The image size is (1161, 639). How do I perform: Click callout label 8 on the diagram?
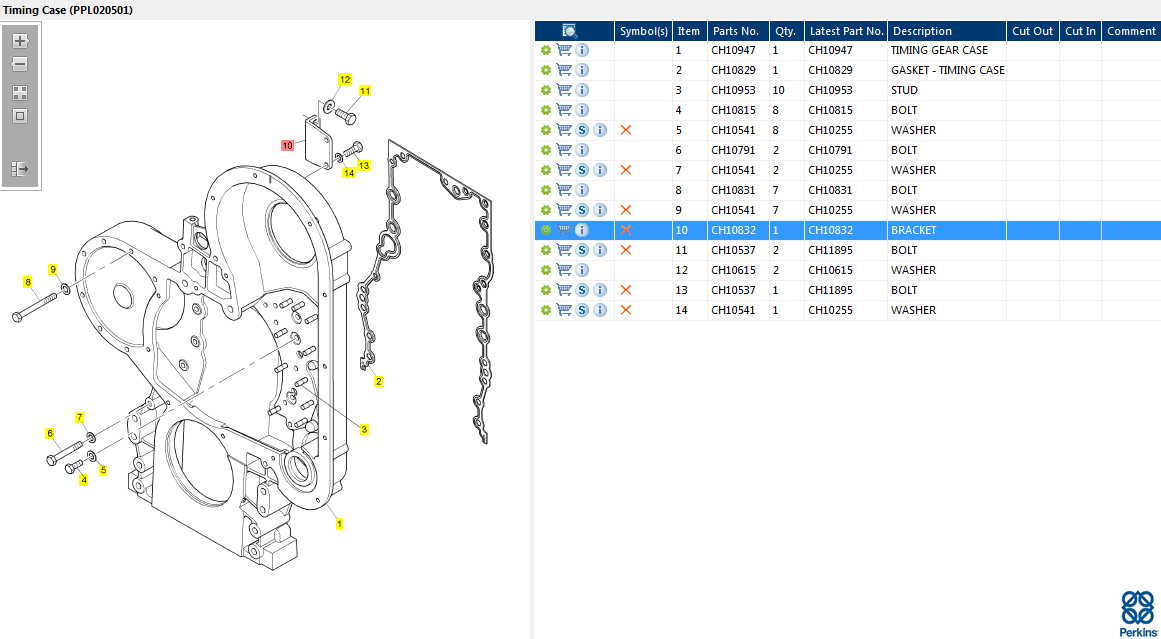28,282
